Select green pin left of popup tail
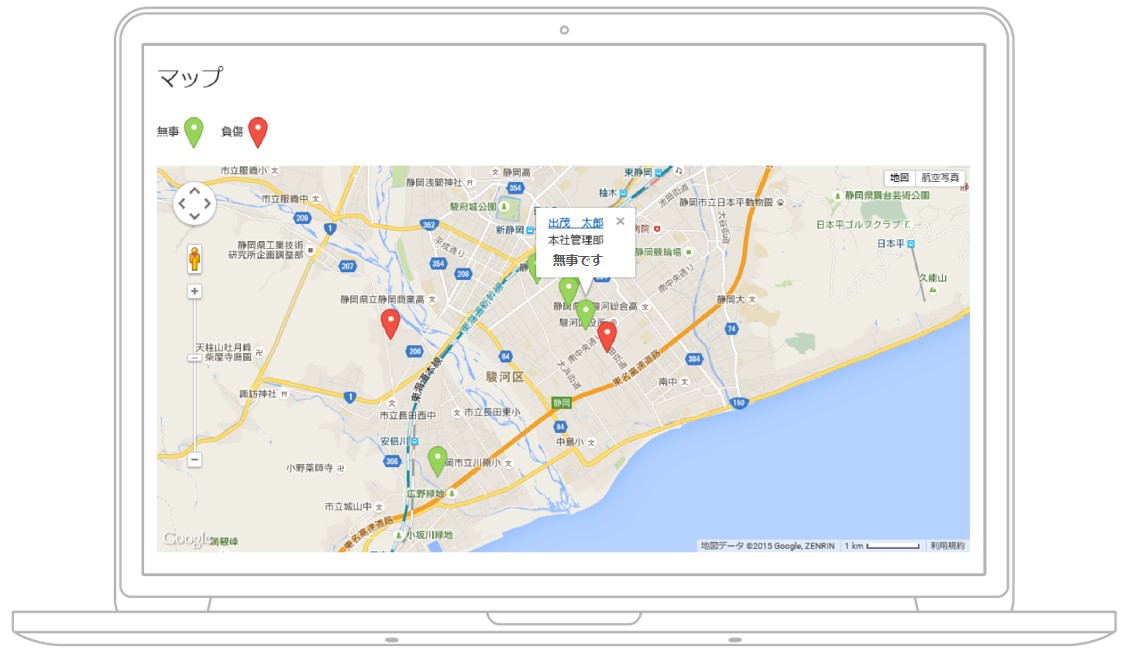The width and height of the screenshot is (1128, 650). click(568, 291)
